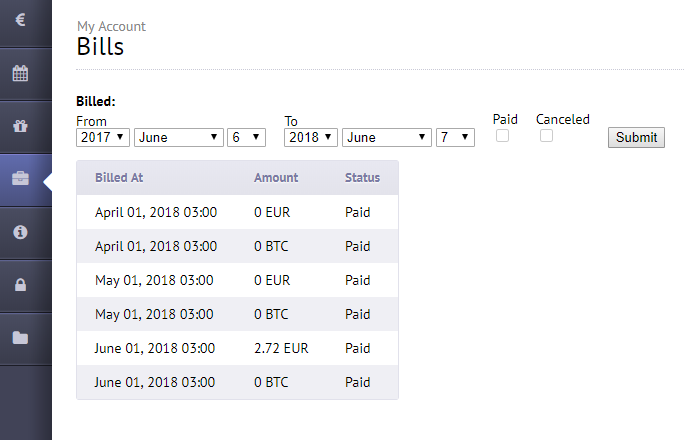Open the To year dropdown showing 2018
The height and width of the screenshot is (440, 684).
point(311,137)
